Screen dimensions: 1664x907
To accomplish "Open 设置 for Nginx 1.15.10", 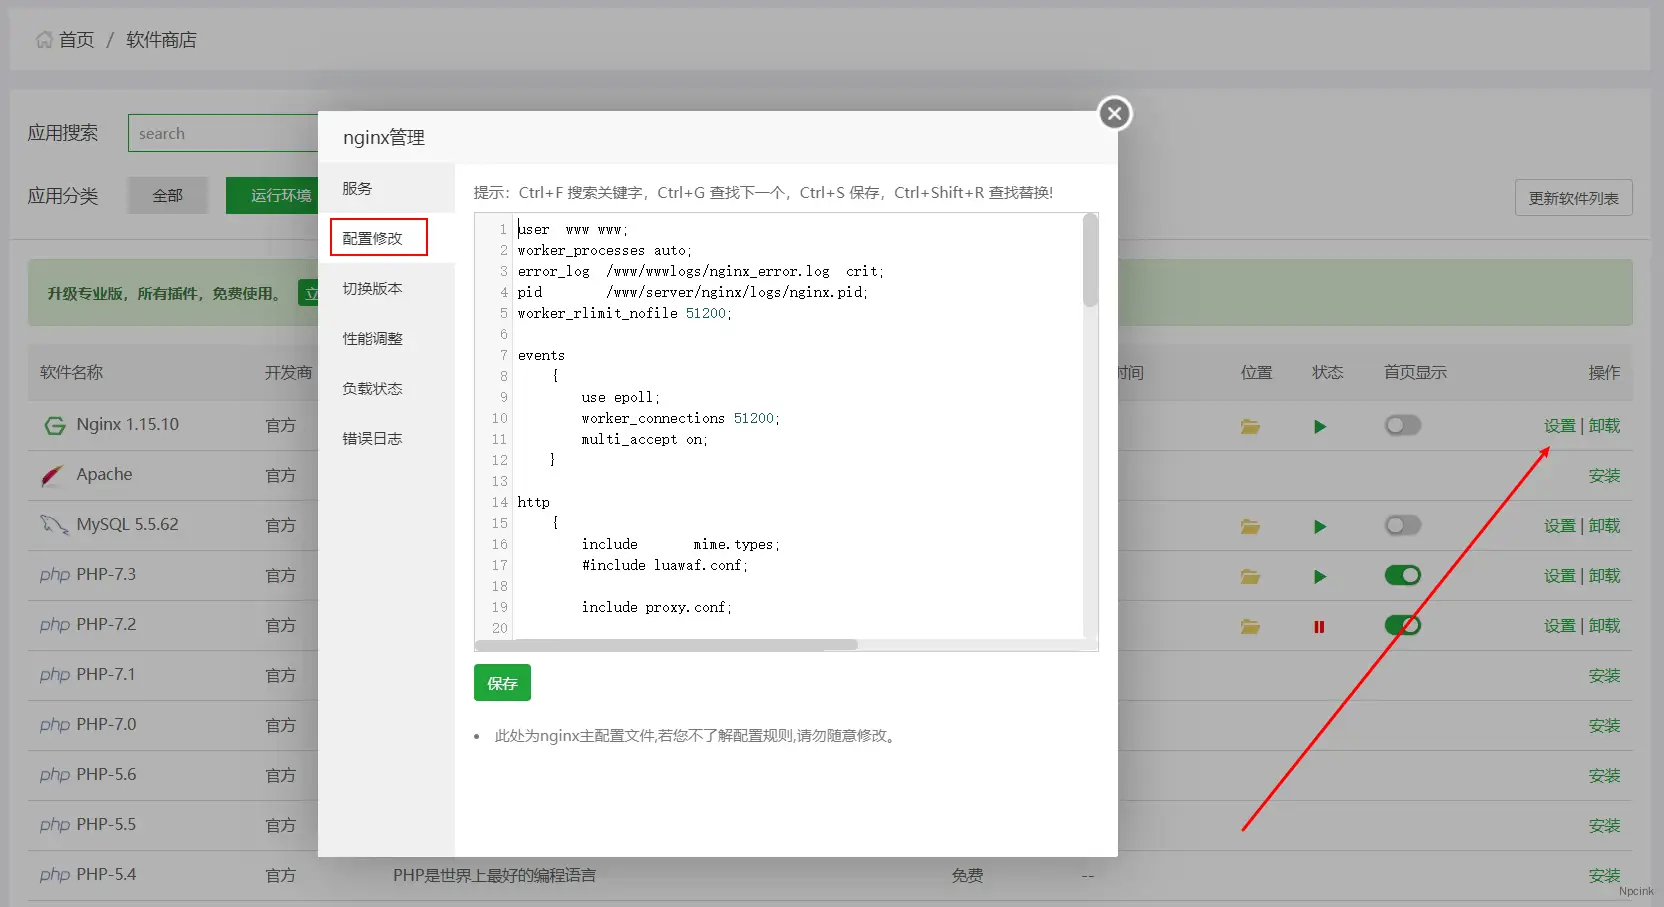I will [1559, 426].
